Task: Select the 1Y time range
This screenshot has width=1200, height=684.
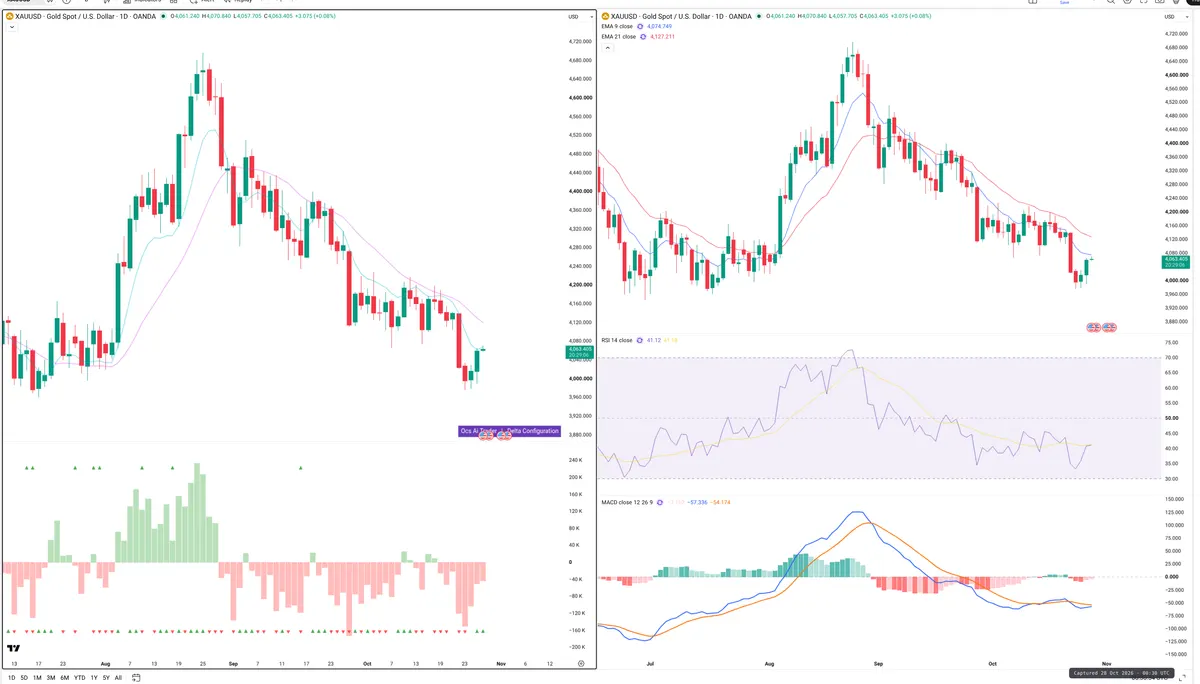Action: click(x=94, y=678)
